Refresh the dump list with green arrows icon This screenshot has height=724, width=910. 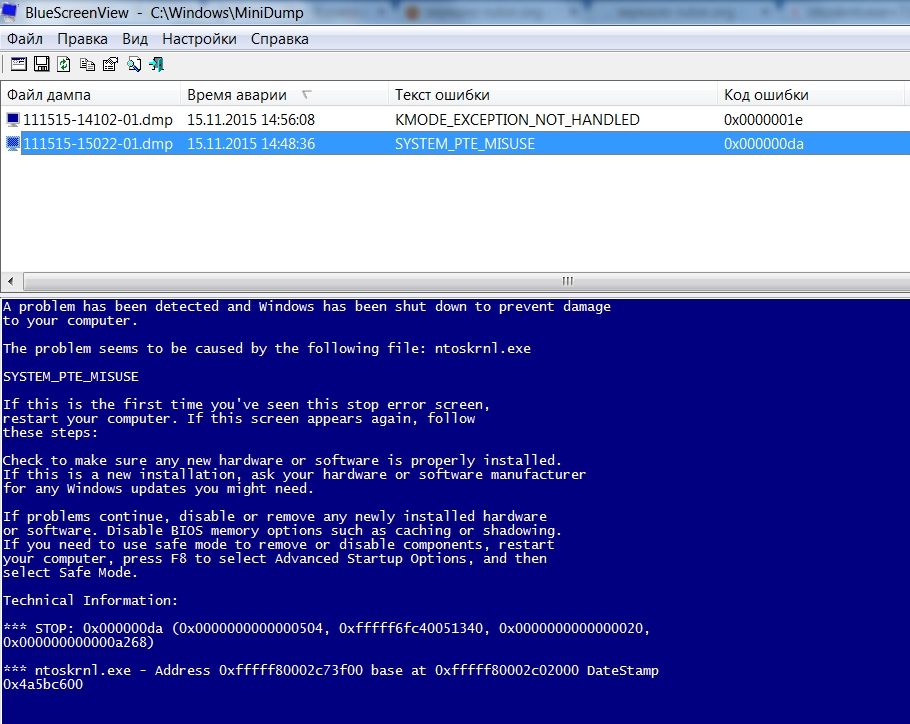coord(64,64)
